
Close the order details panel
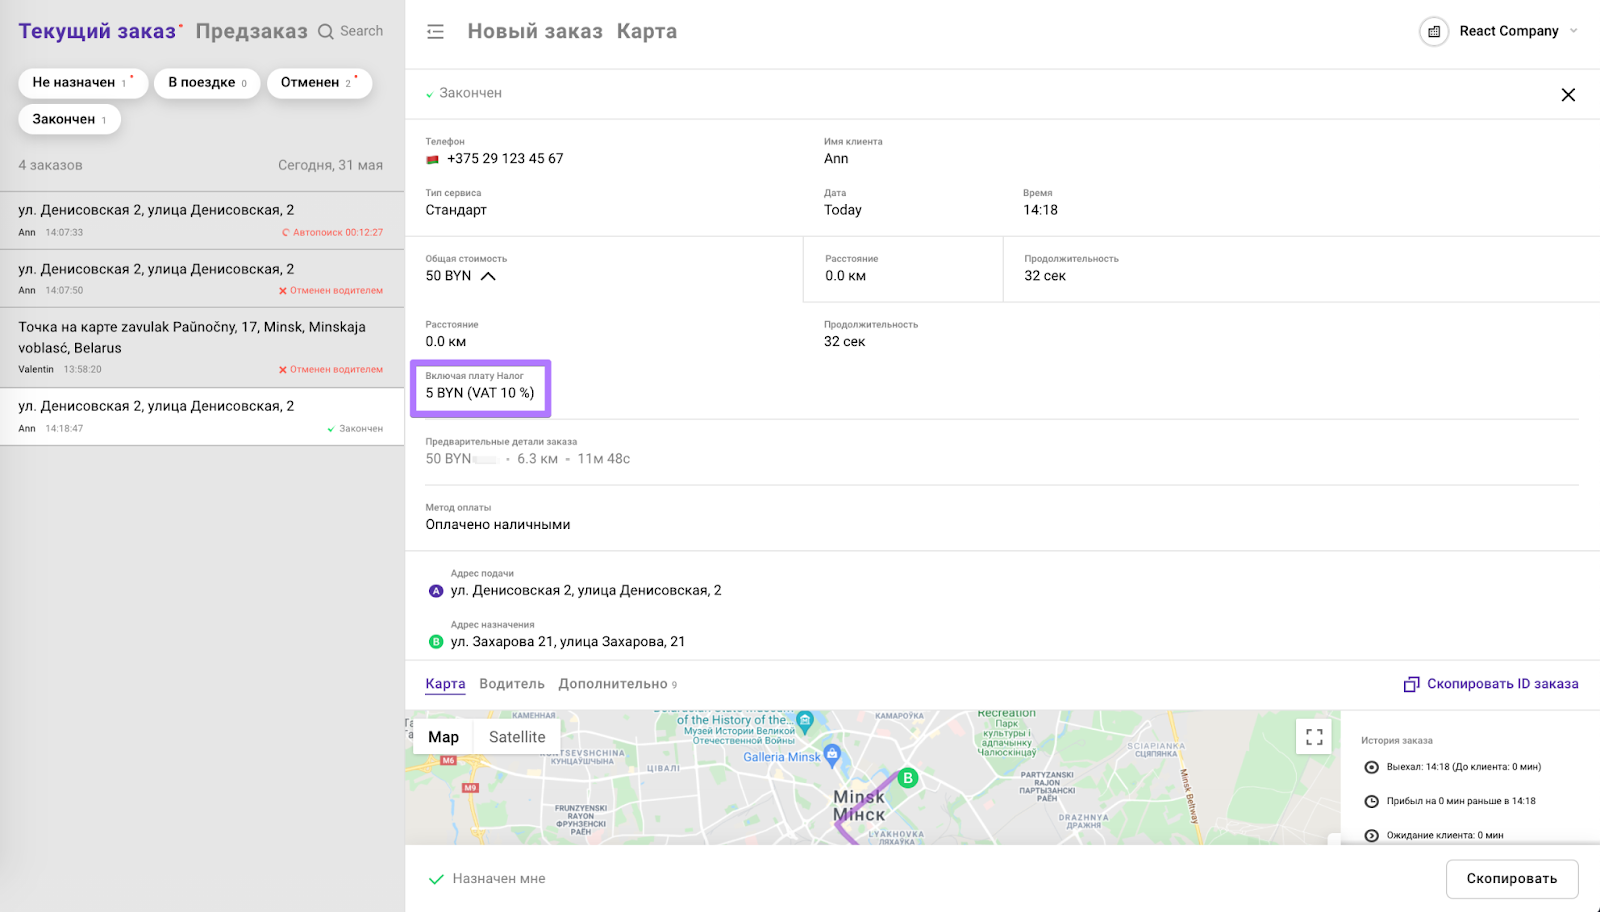[x=1567, y=95]
